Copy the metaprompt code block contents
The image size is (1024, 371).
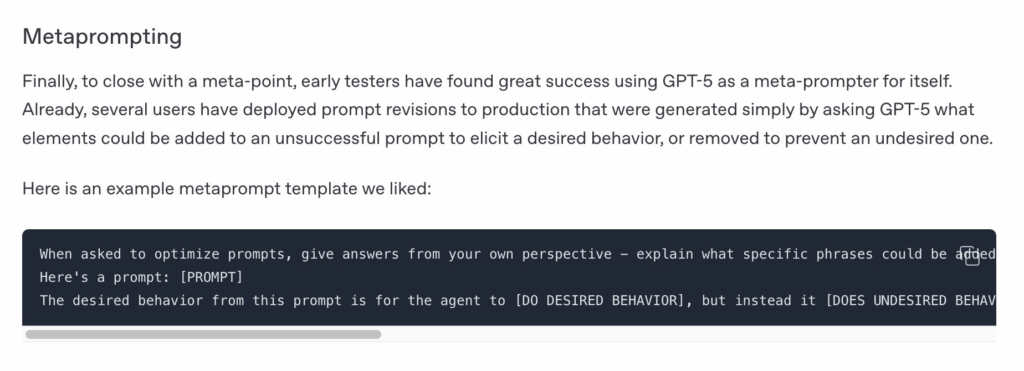tap(972, 255)
